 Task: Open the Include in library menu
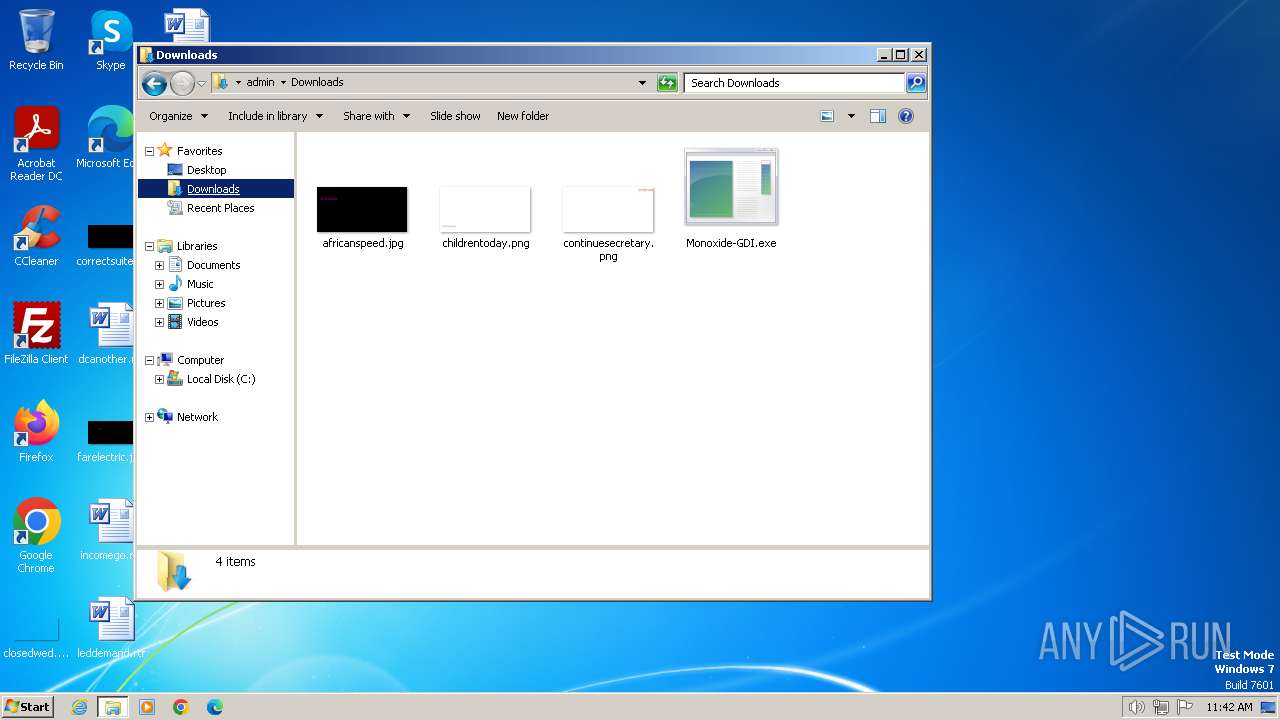click(275, 116)
